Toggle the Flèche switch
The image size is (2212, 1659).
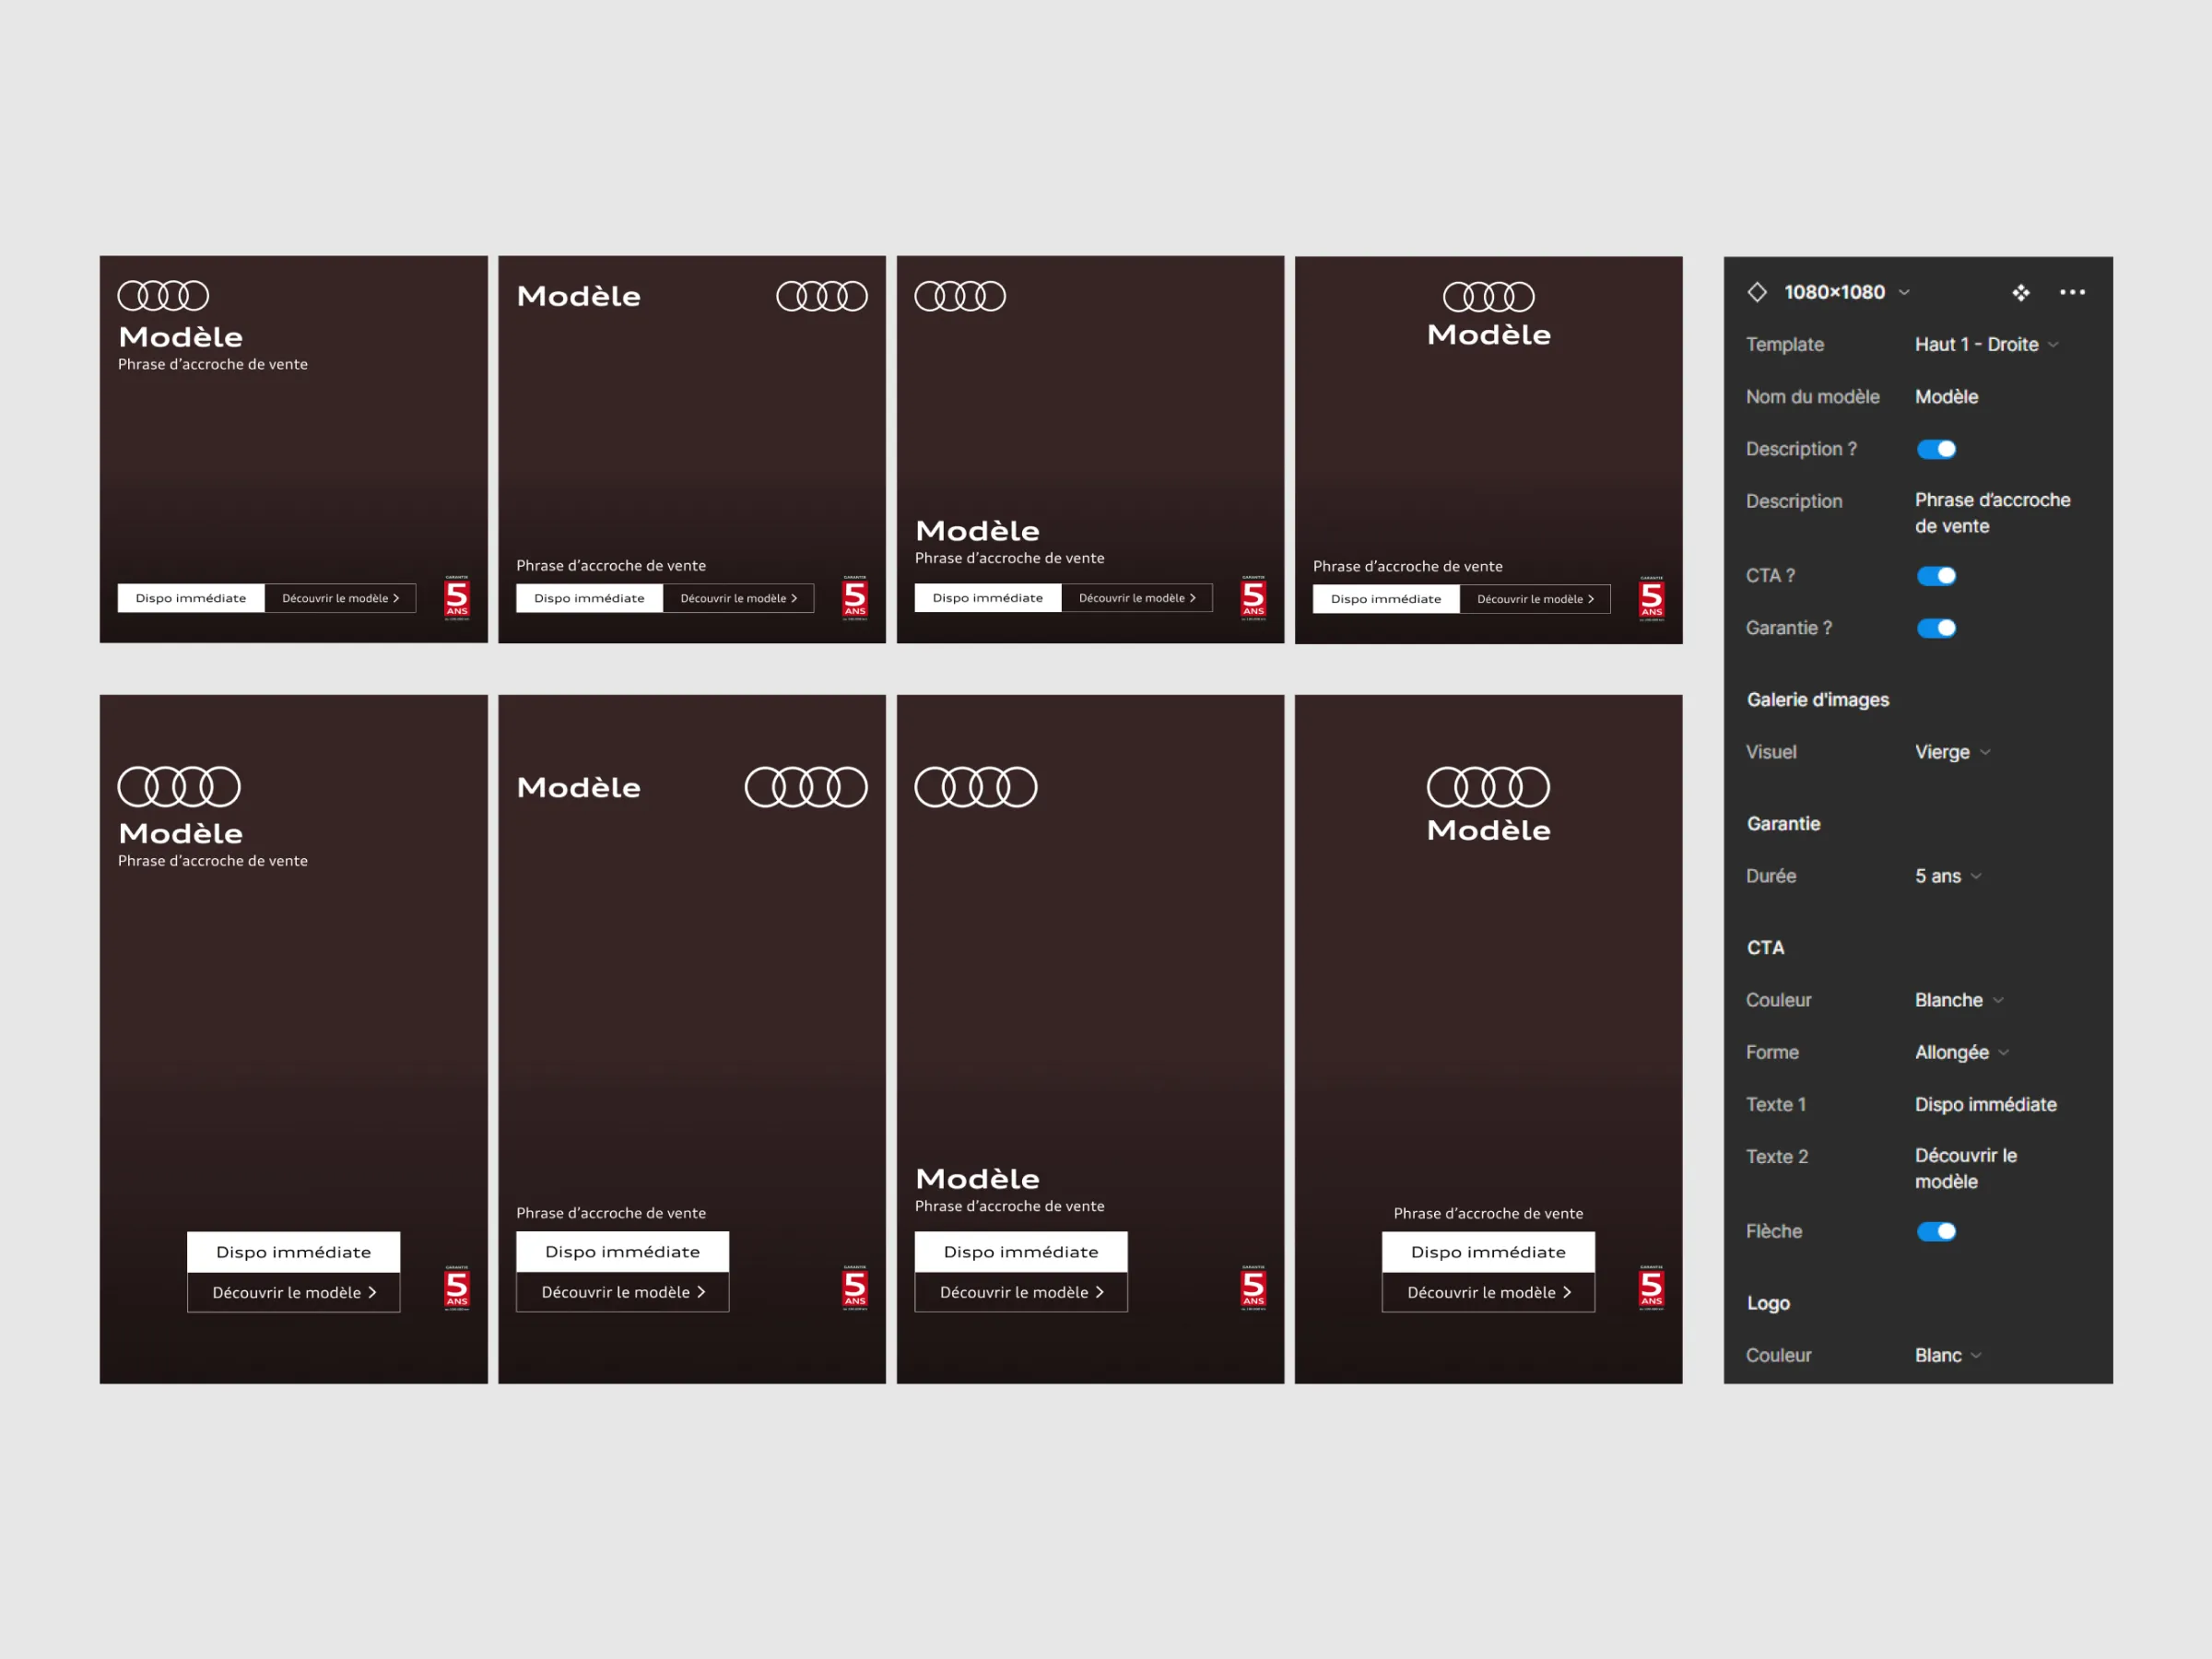tap(1936, 1231)
